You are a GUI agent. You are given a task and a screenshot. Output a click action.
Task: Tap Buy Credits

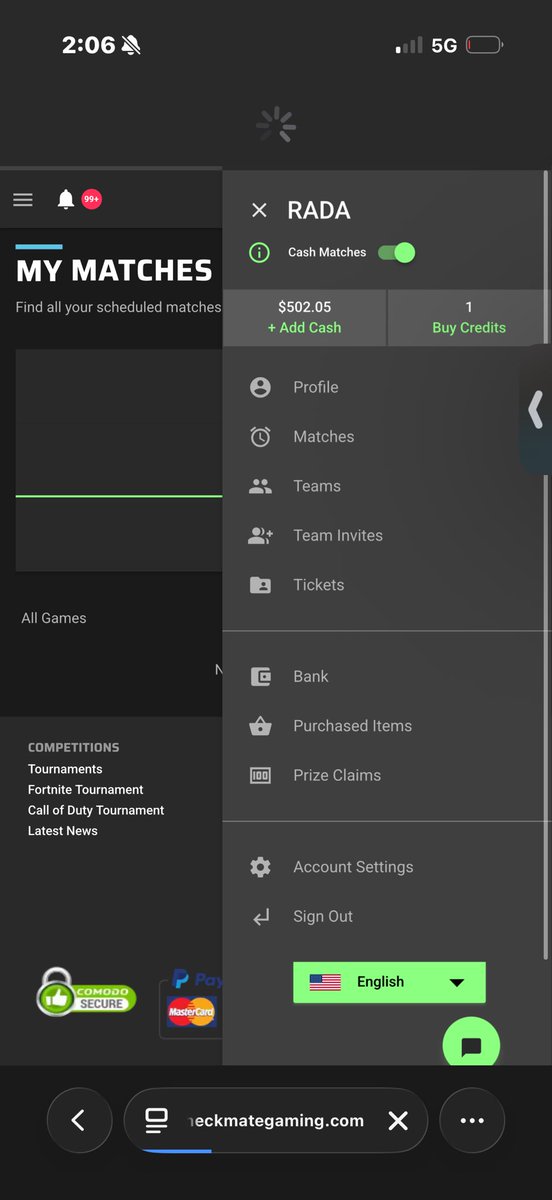469,327
